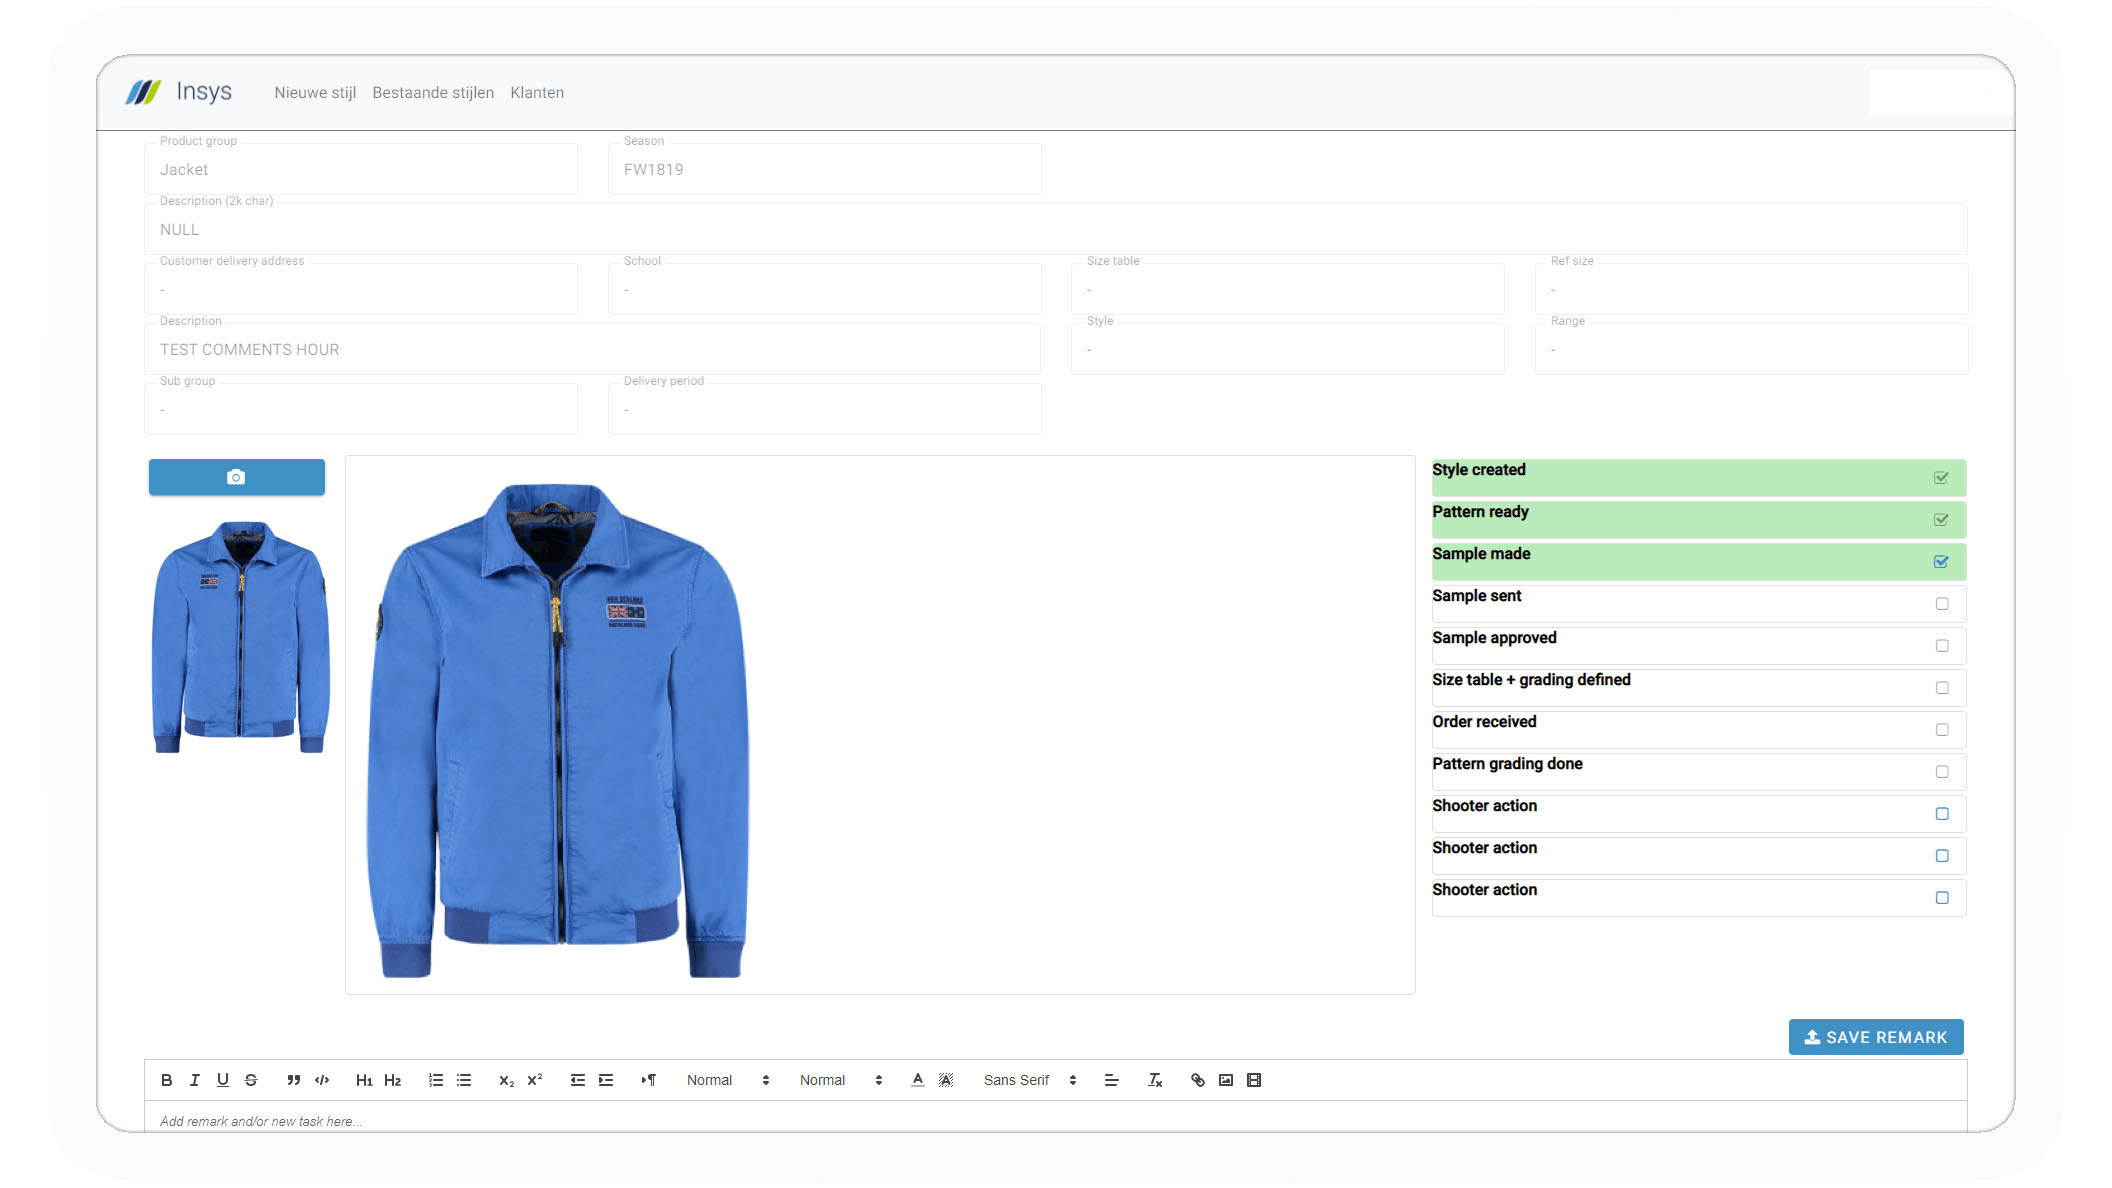This screenshot has height=1188, width=2112.
Task: Clear text formatting
Action: [x=1155, y=1080]
